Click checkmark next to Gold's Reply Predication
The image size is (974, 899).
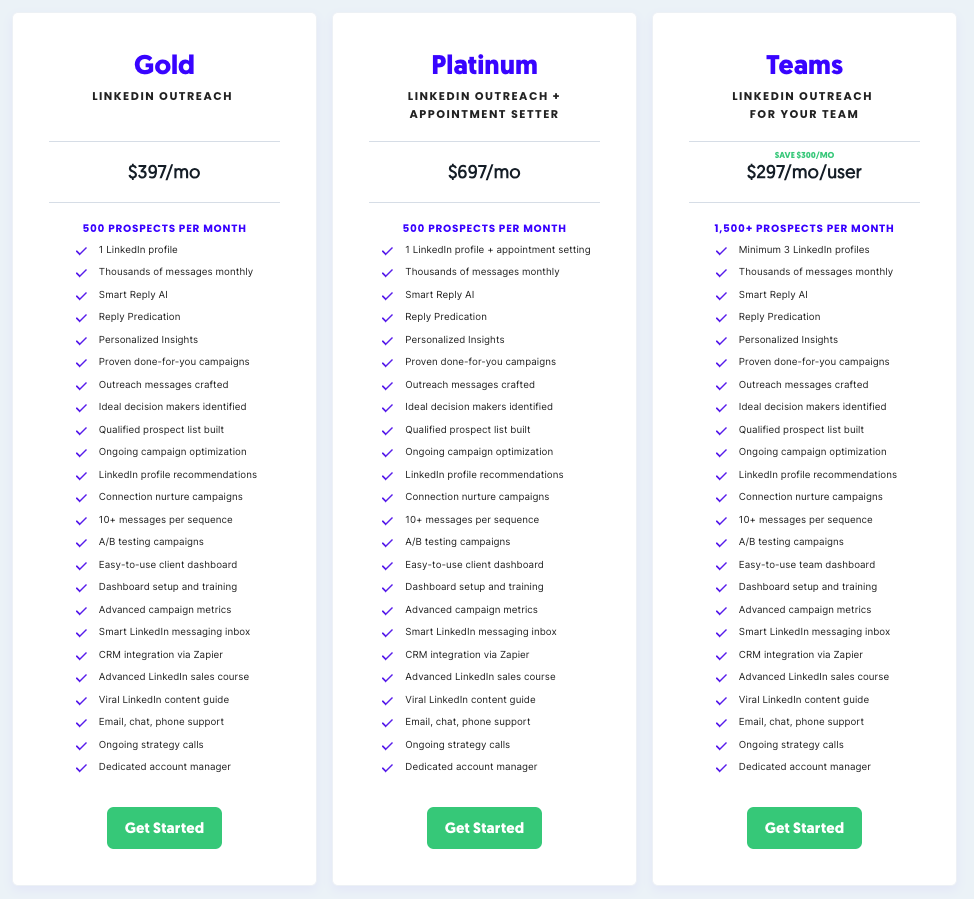coord(81,318)
